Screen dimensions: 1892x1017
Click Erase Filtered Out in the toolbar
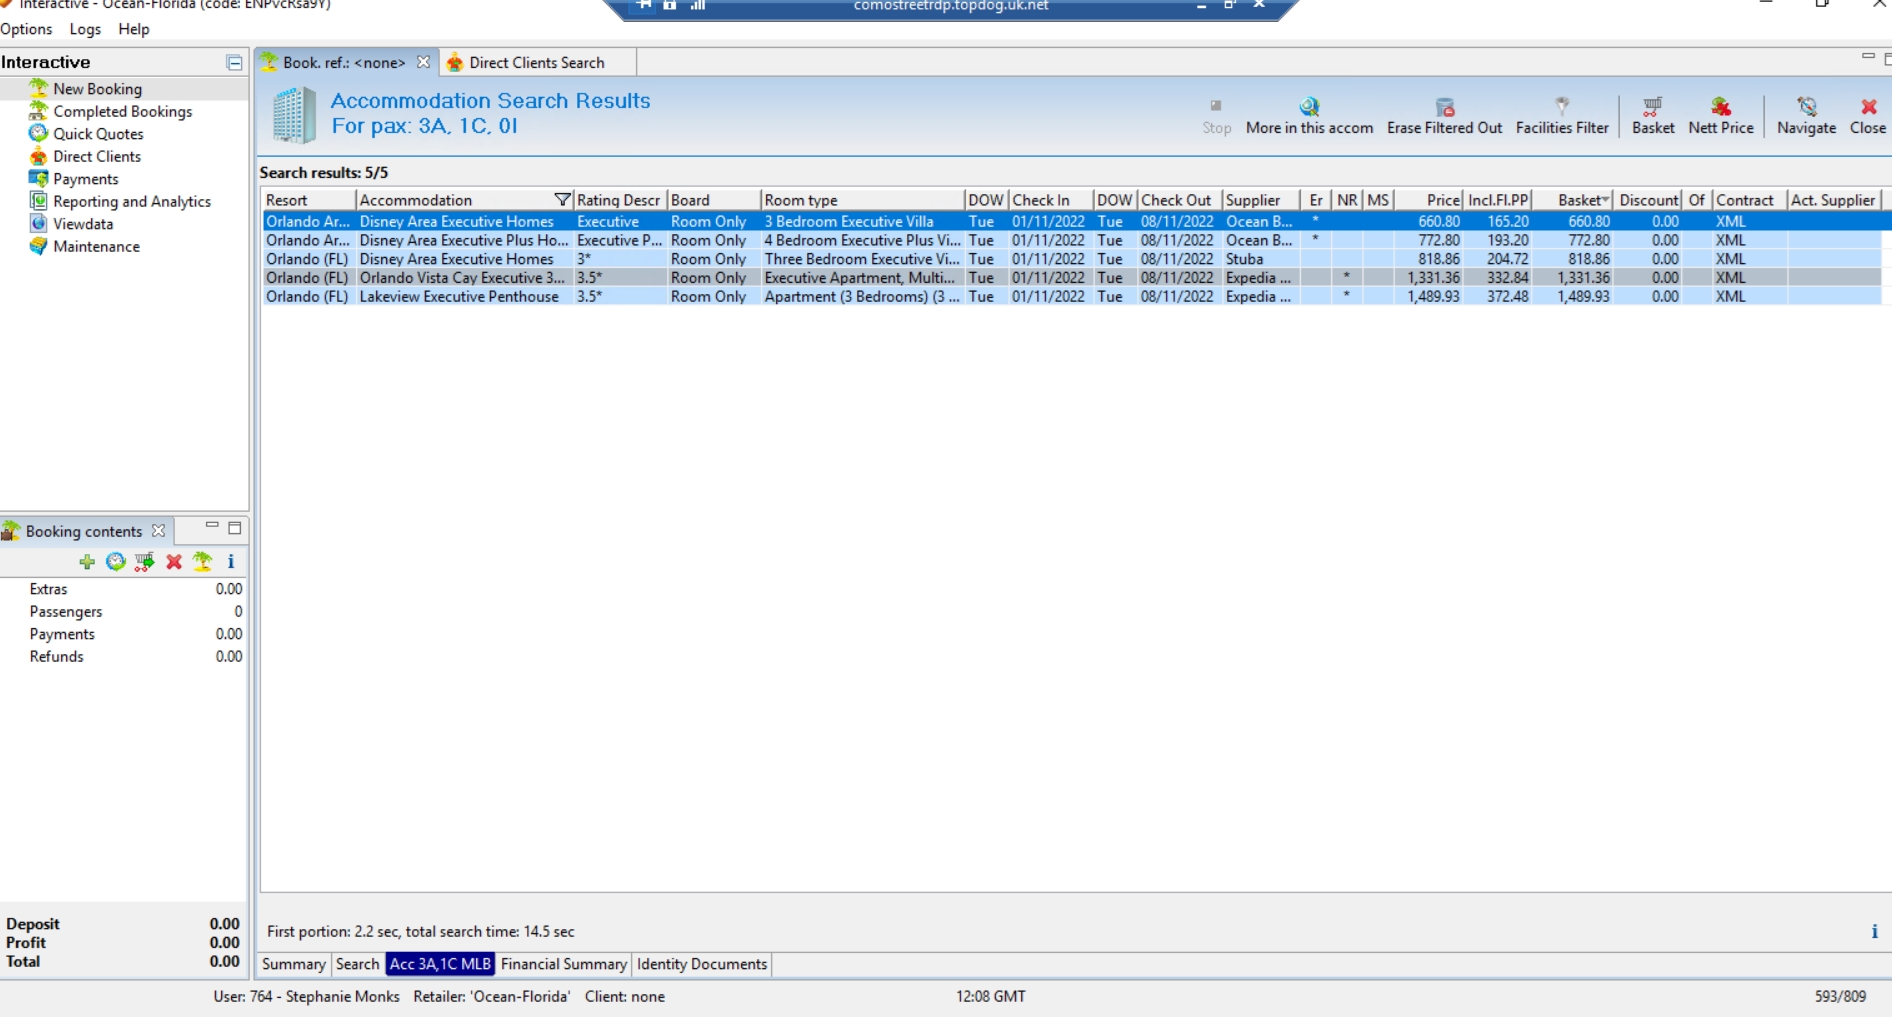click(x=1444, y=116)
